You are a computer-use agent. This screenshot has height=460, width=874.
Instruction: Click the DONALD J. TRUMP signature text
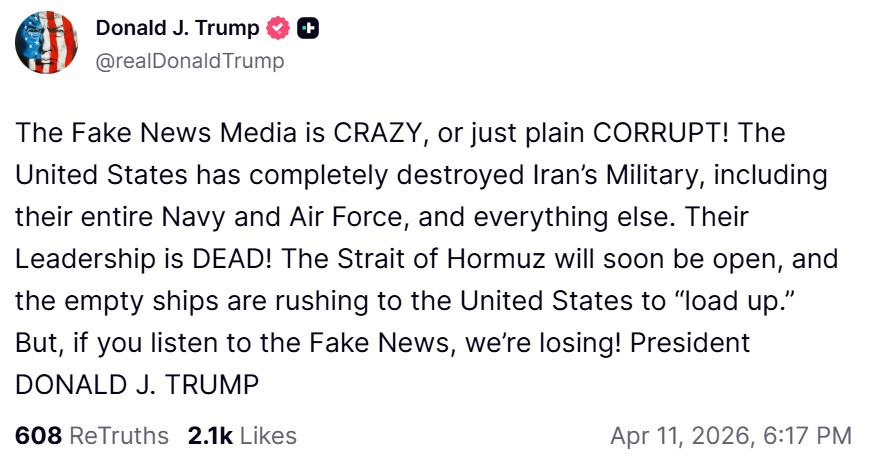point(137,383)
